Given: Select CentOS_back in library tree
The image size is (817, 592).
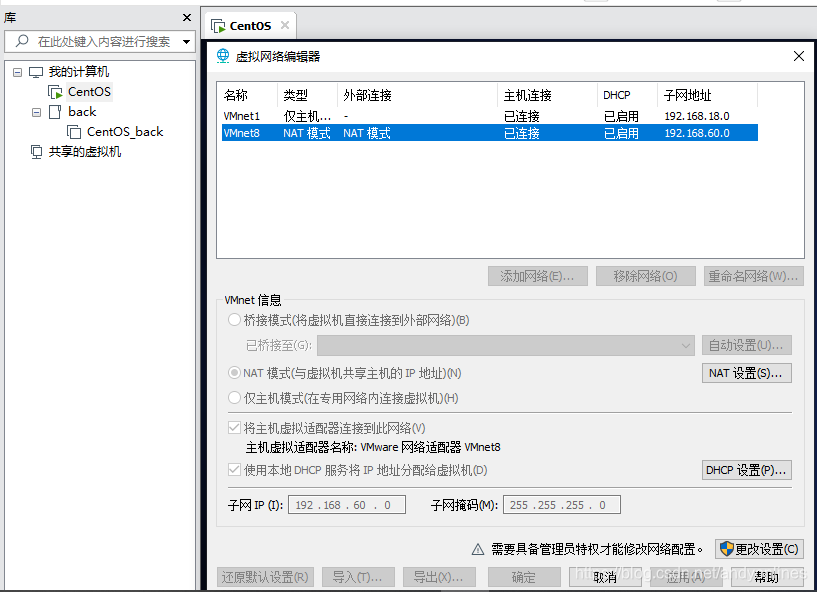Looking at the screenshot, I should [x=125, y=132].
